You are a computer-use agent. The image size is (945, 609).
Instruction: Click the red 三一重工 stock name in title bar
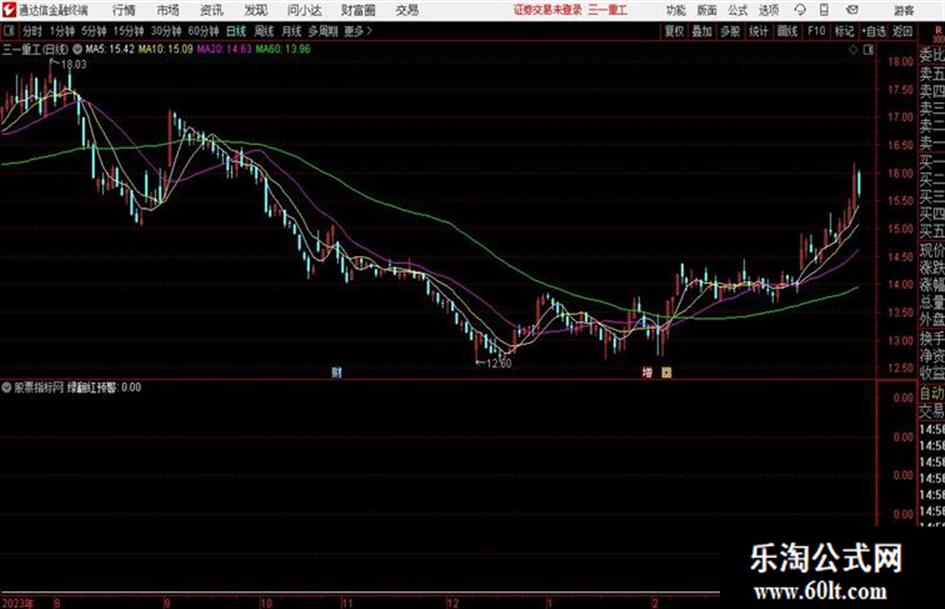point(608,10)
